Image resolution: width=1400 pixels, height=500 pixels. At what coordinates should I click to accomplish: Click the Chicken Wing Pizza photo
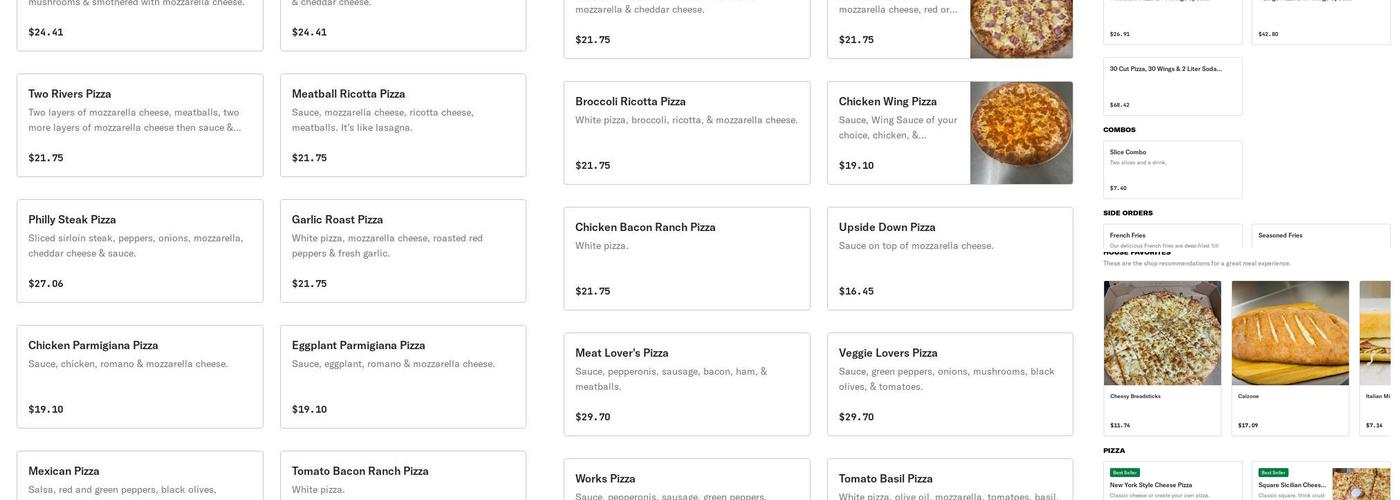click(1021, 133)
